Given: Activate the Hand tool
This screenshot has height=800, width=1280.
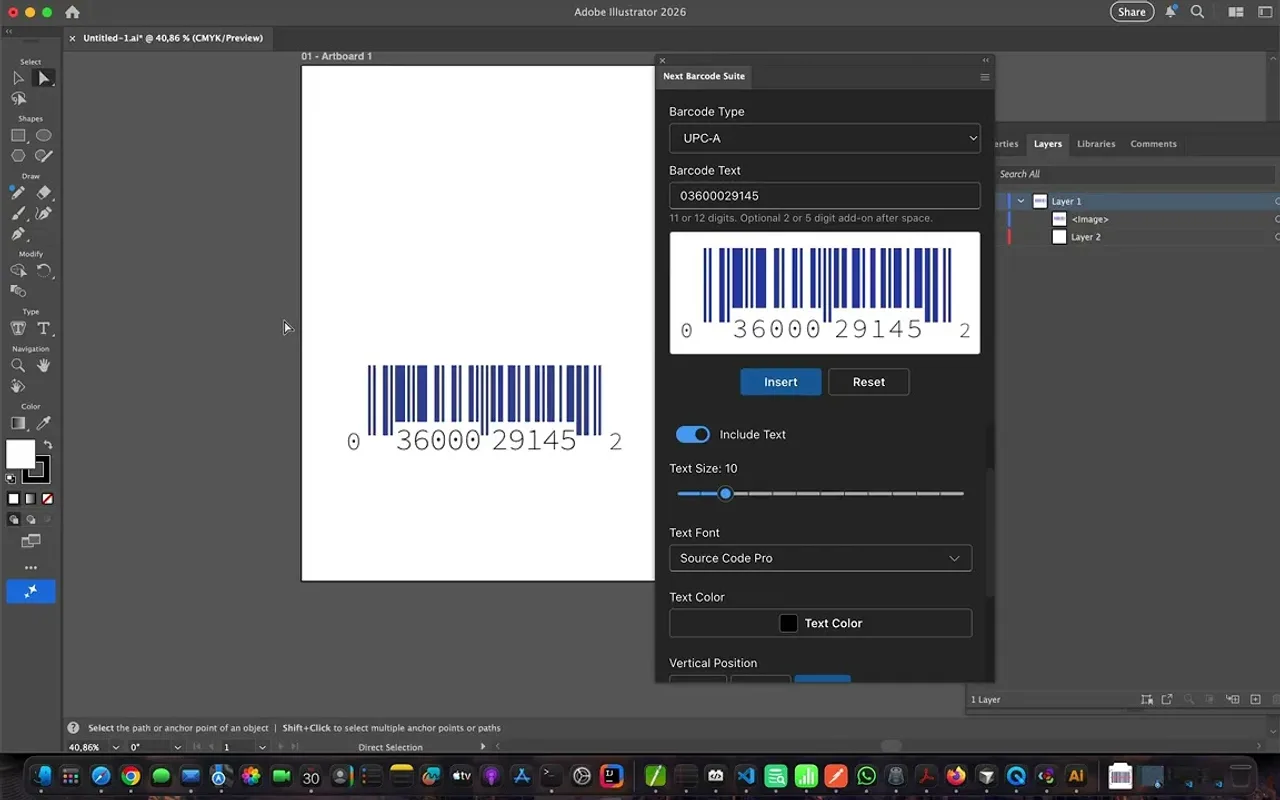Looking at the screenshot, I should (x=44, y=366).
